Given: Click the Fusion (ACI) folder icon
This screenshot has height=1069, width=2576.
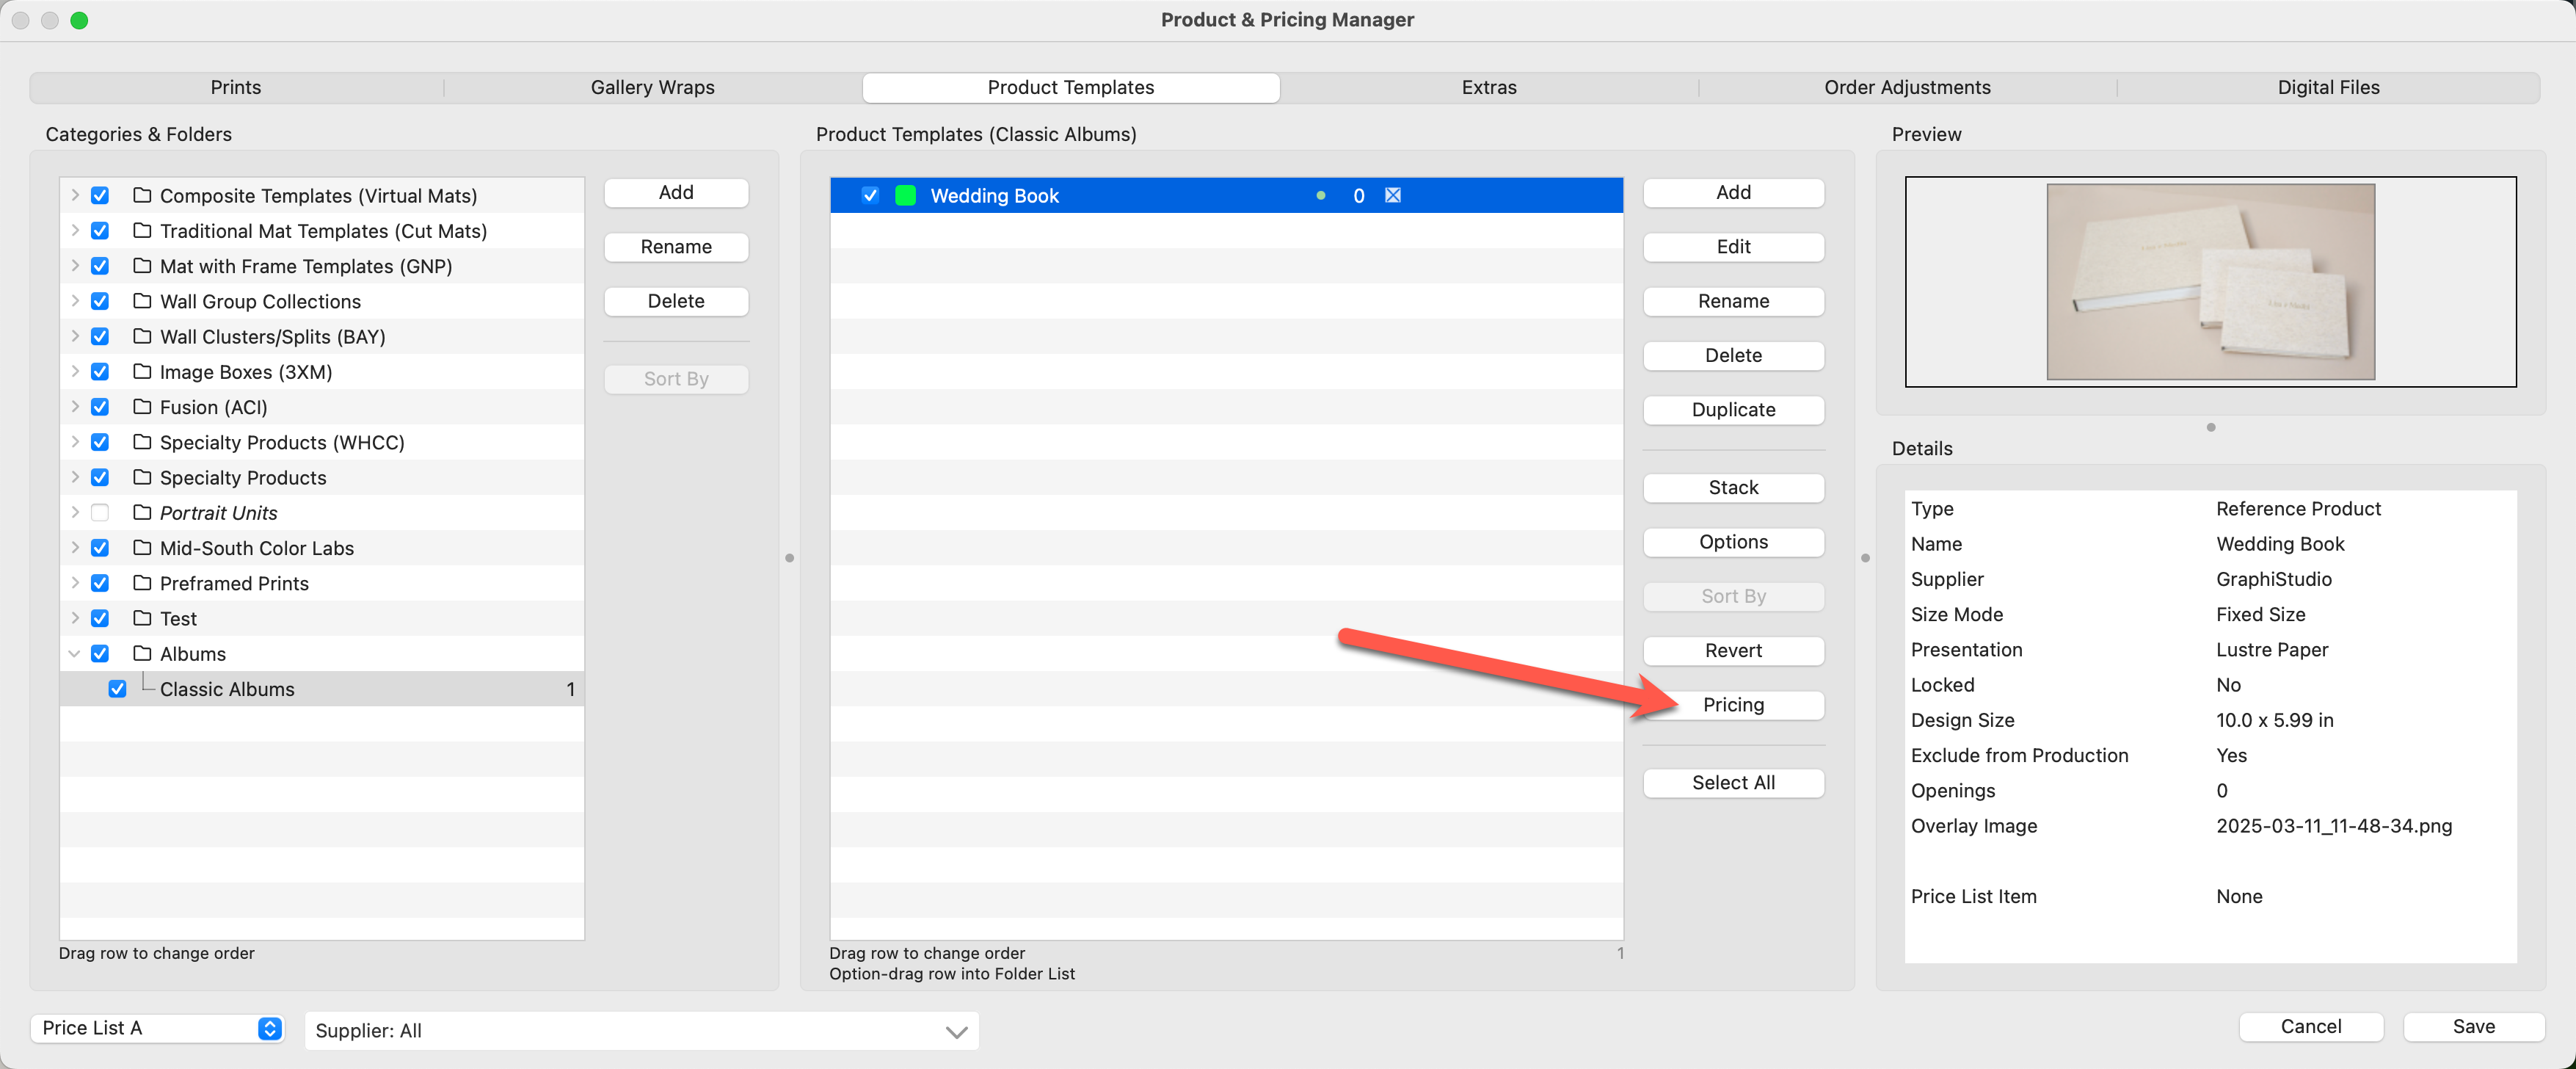Looking at the screenshot, I should [142, 407].
